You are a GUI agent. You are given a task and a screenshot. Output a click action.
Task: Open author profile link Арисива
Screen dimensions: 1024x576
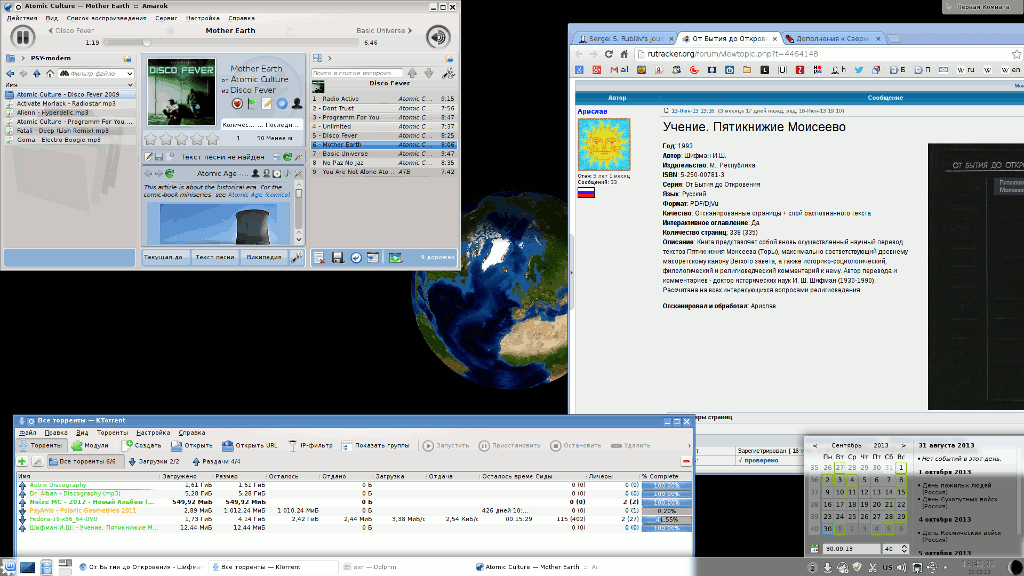tap(592, 112)
